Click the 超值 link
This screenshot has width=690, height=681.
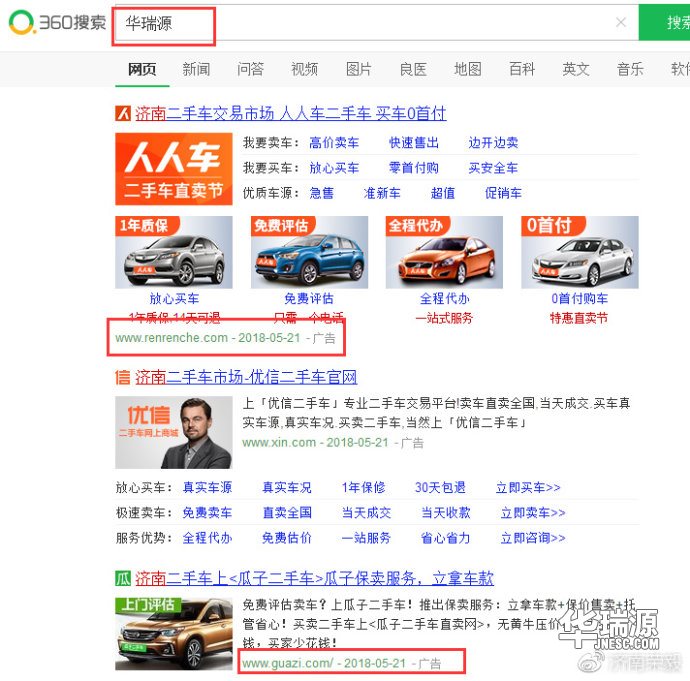click(443, 193)
